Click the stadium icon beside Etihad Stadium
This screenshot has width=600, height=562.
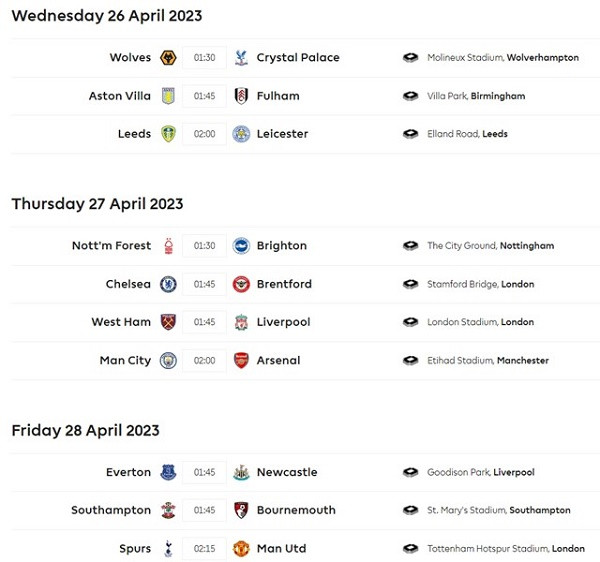(410, 360)
